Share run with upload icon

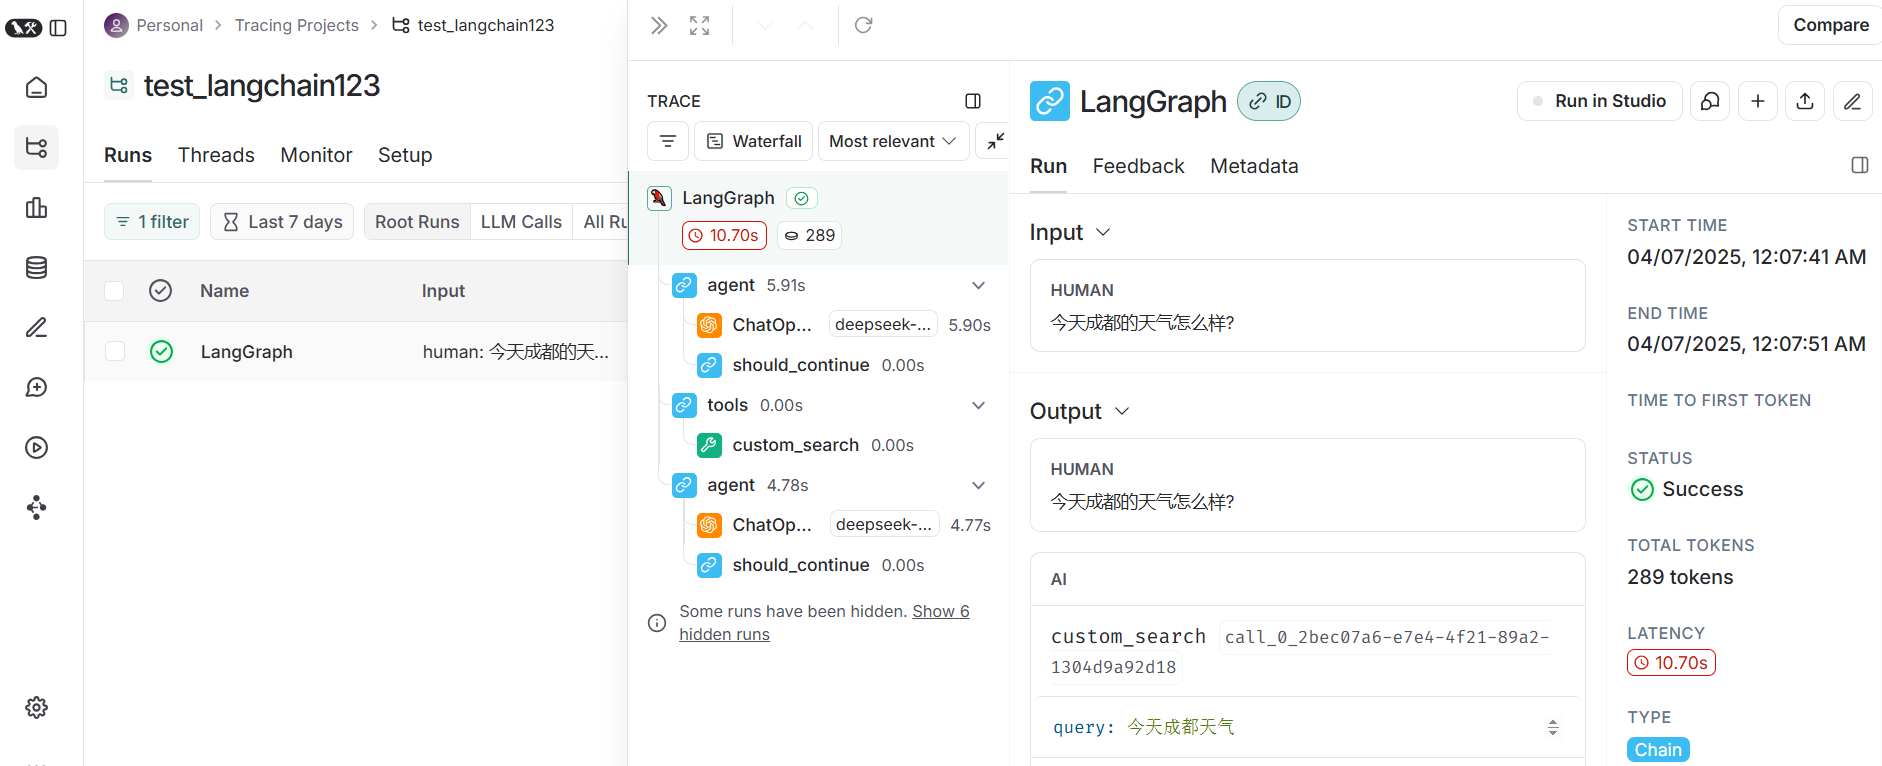point(1805,101)
